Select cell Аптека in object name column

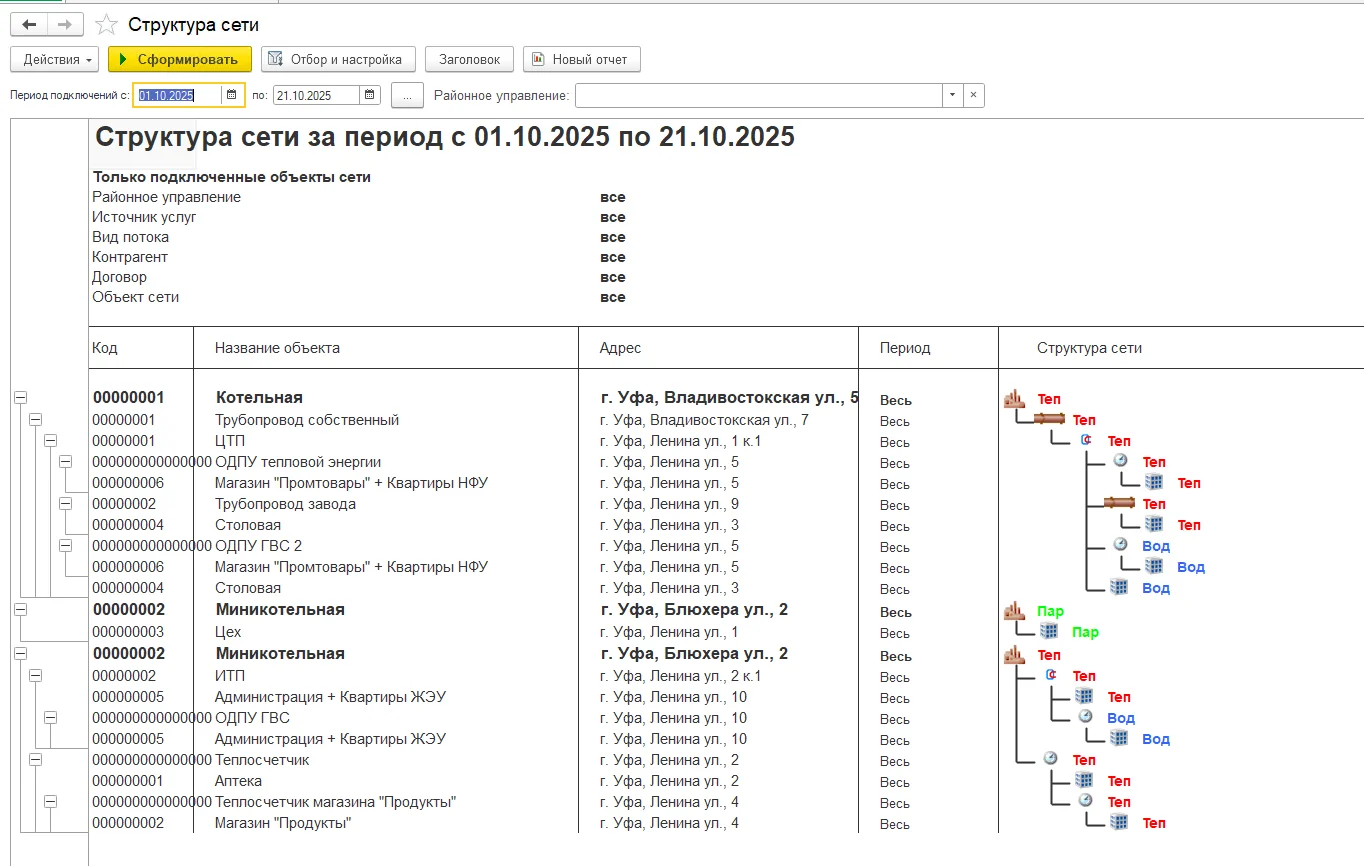238,781
